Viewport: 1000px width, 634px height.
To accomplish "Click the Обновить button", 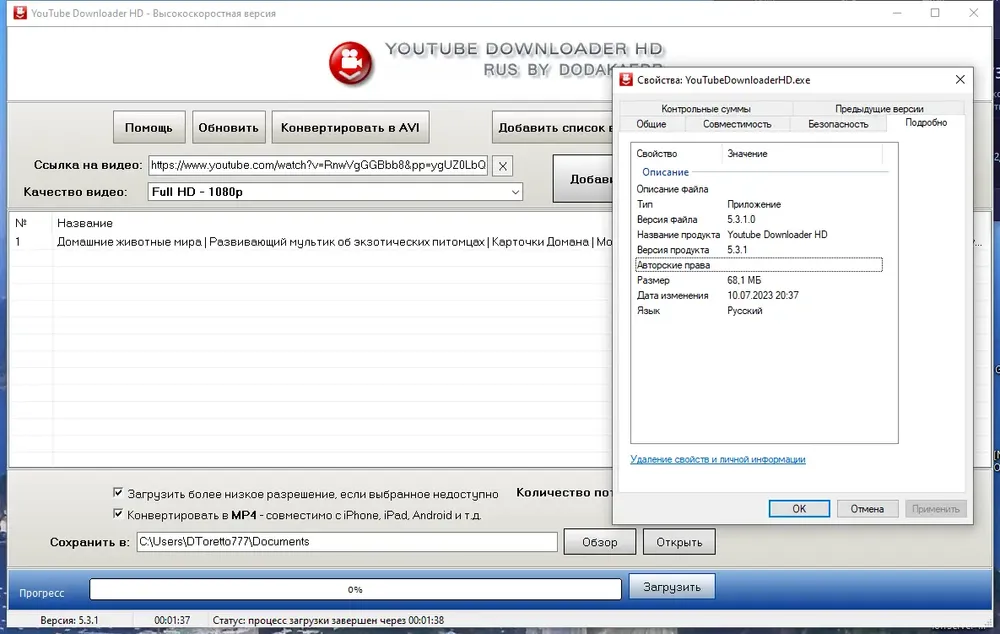I will tap(228, 128).
